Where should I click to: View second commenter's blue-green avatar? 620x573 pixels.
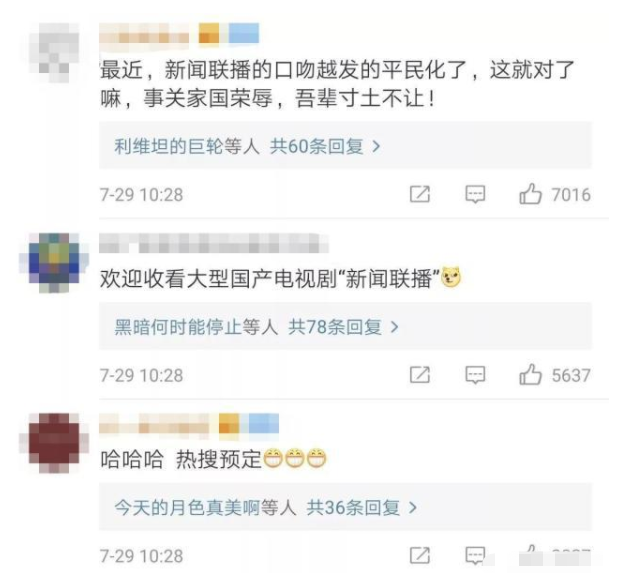[54, 263]
